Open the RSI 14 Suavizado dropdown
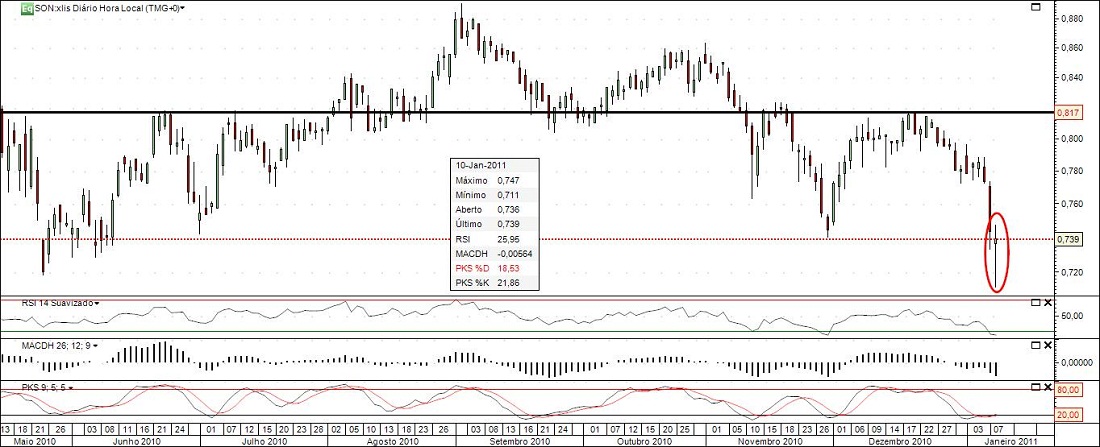The width and height of the screenshot is (1100, 447). [x=59, y=302]
